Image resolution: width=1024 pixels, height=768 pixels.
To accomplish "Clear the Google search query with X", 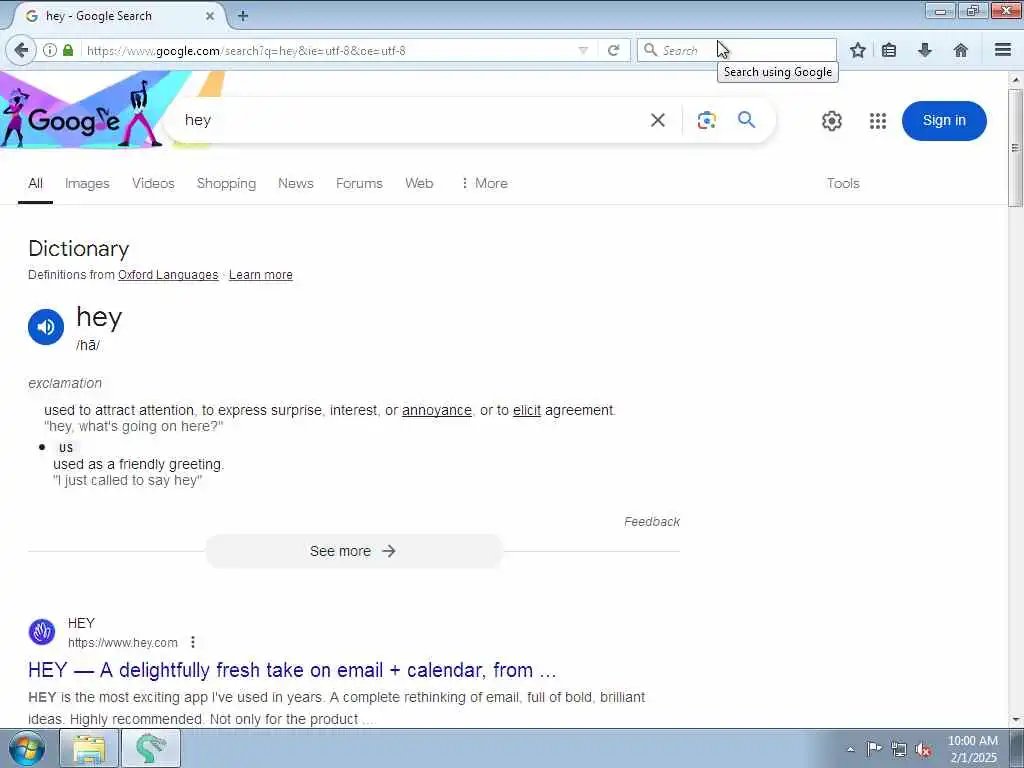I will click(658, 120).
